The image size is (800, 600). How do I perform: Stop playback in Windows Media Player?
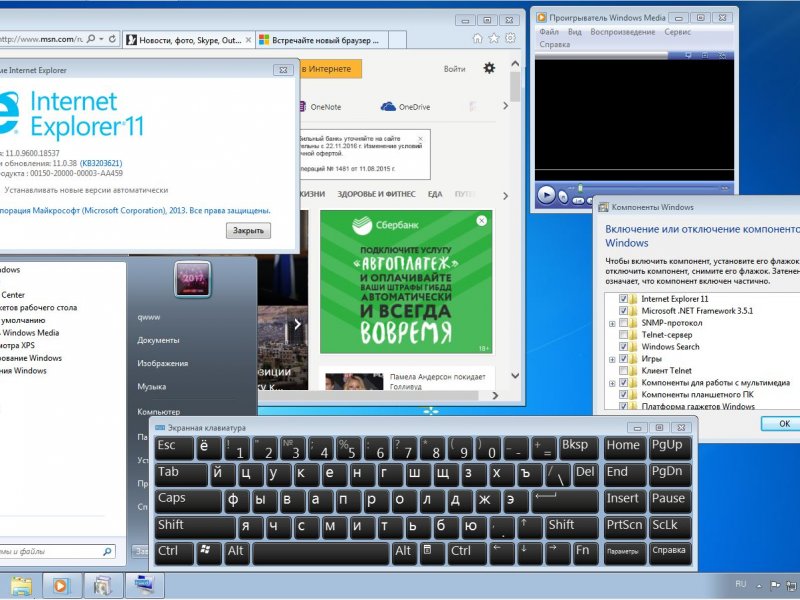pos(563,196)
